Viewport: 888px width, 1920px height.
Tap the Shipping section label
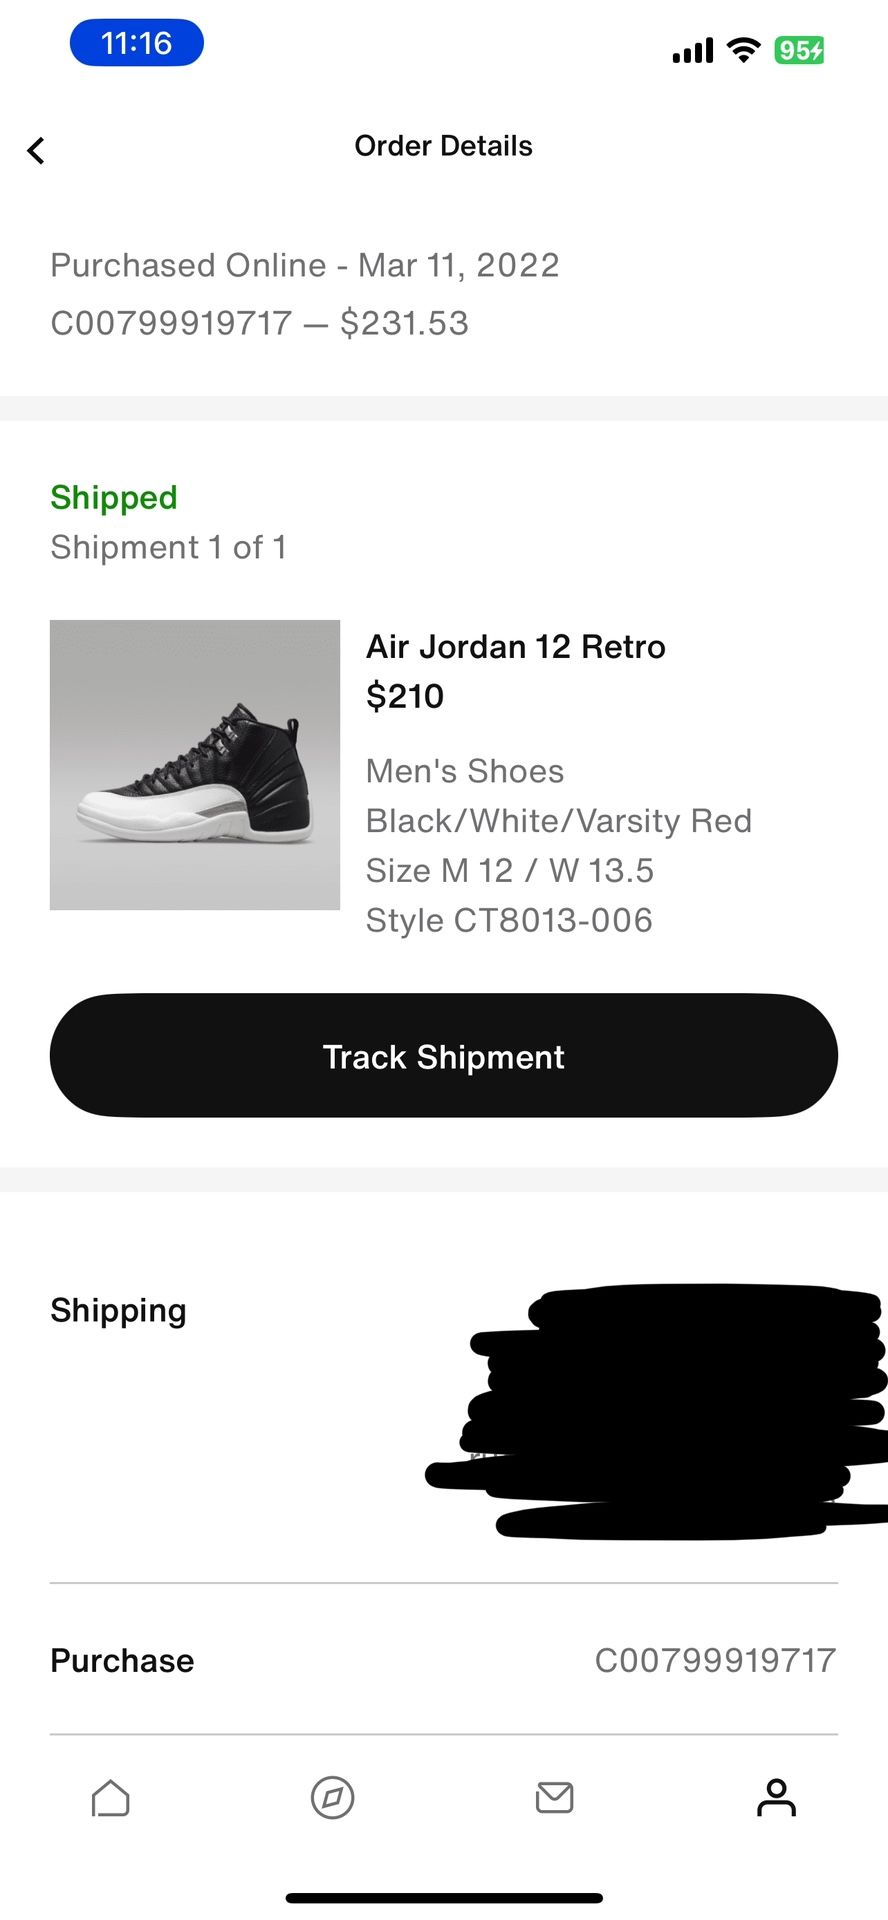118,1310
